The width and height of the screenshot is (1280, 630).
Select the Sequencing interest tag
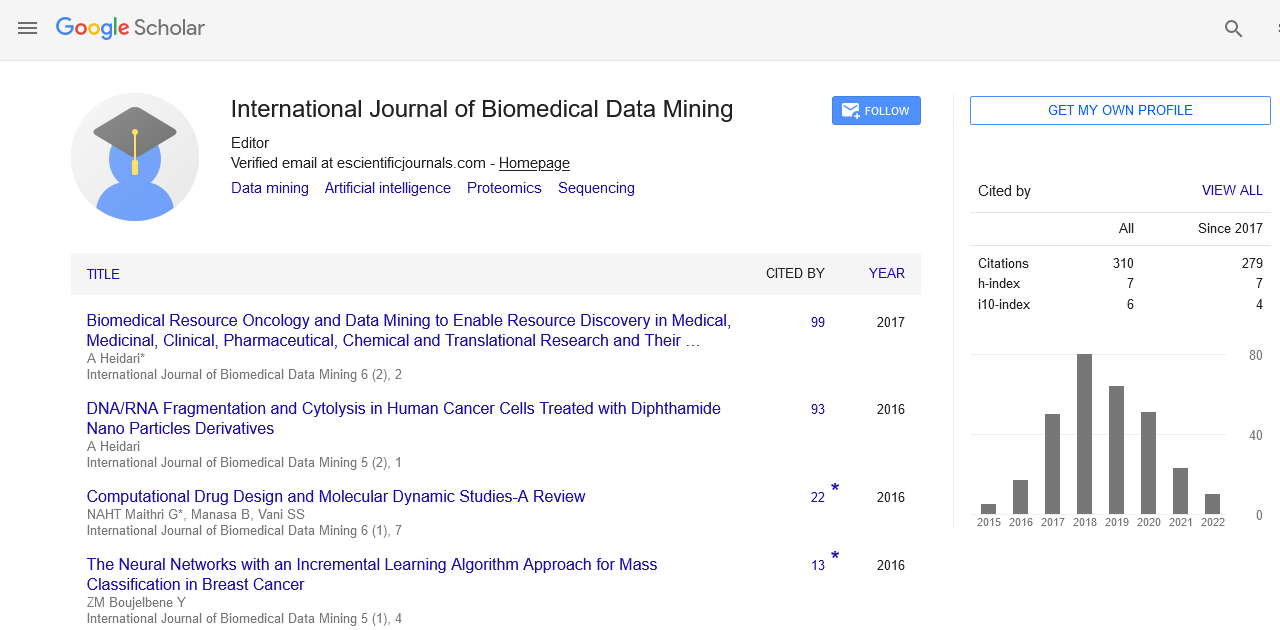[x=596, y=188]
